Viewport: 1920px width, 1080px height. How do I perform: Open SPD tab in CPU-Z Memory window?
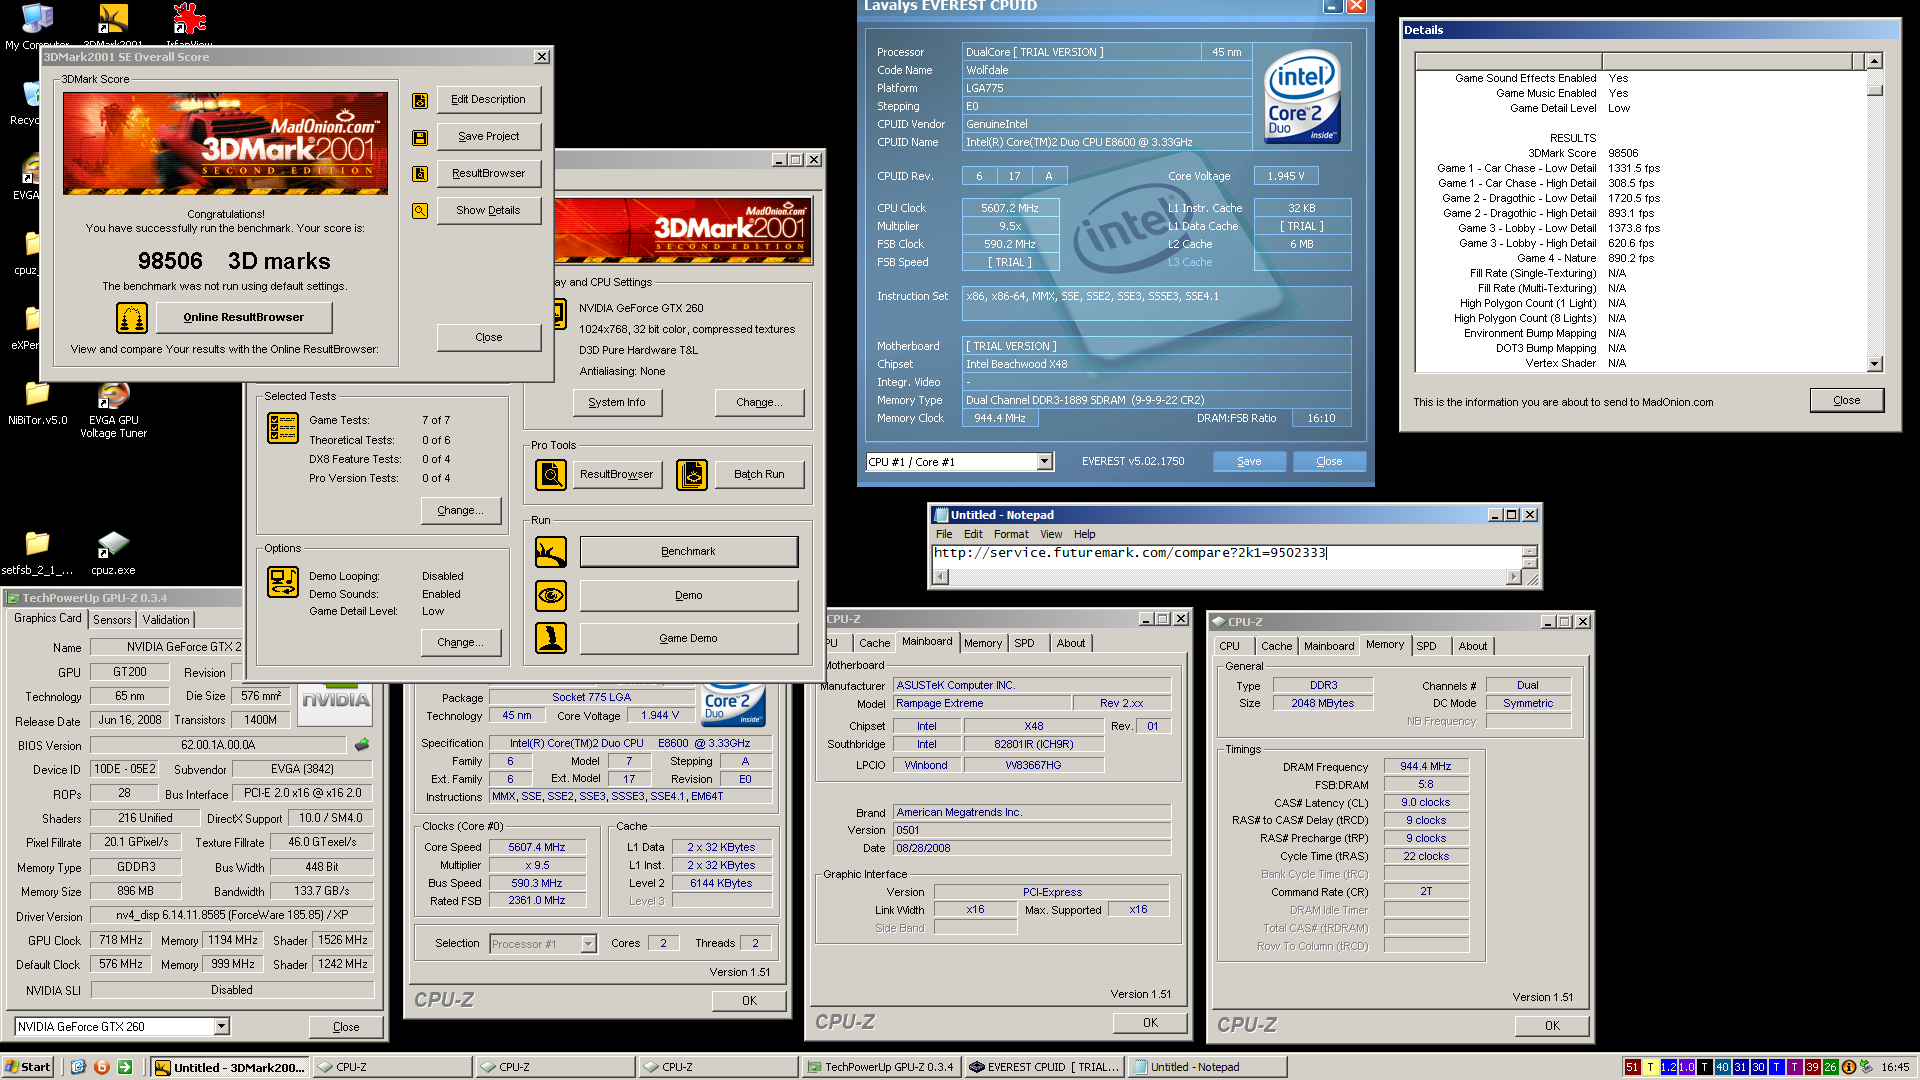(1426, 646)
